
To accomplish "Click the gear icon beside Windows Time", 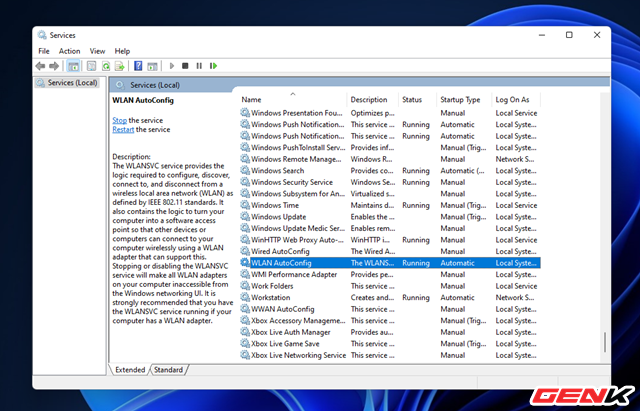I will coord(245,205).
